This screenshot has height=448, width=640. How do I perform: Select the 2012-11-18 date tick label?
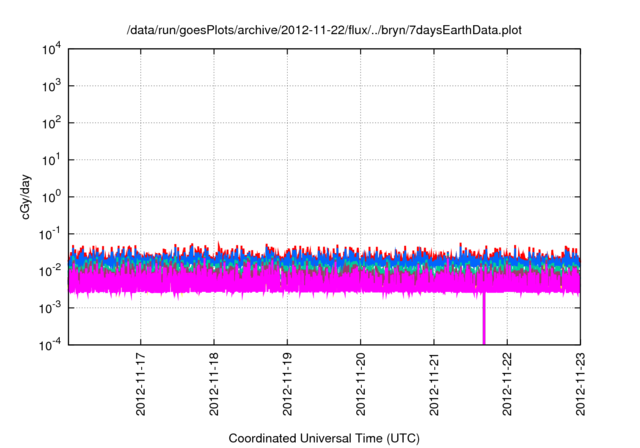pos(214,385)
